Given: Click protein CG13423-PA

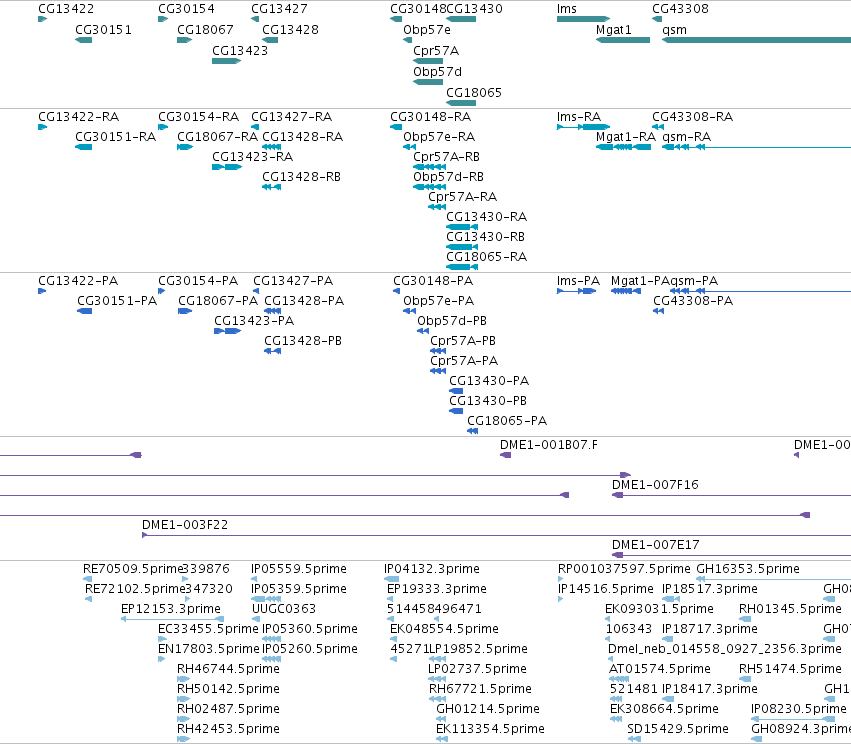Looking at the screenshot, I should 227,332.
